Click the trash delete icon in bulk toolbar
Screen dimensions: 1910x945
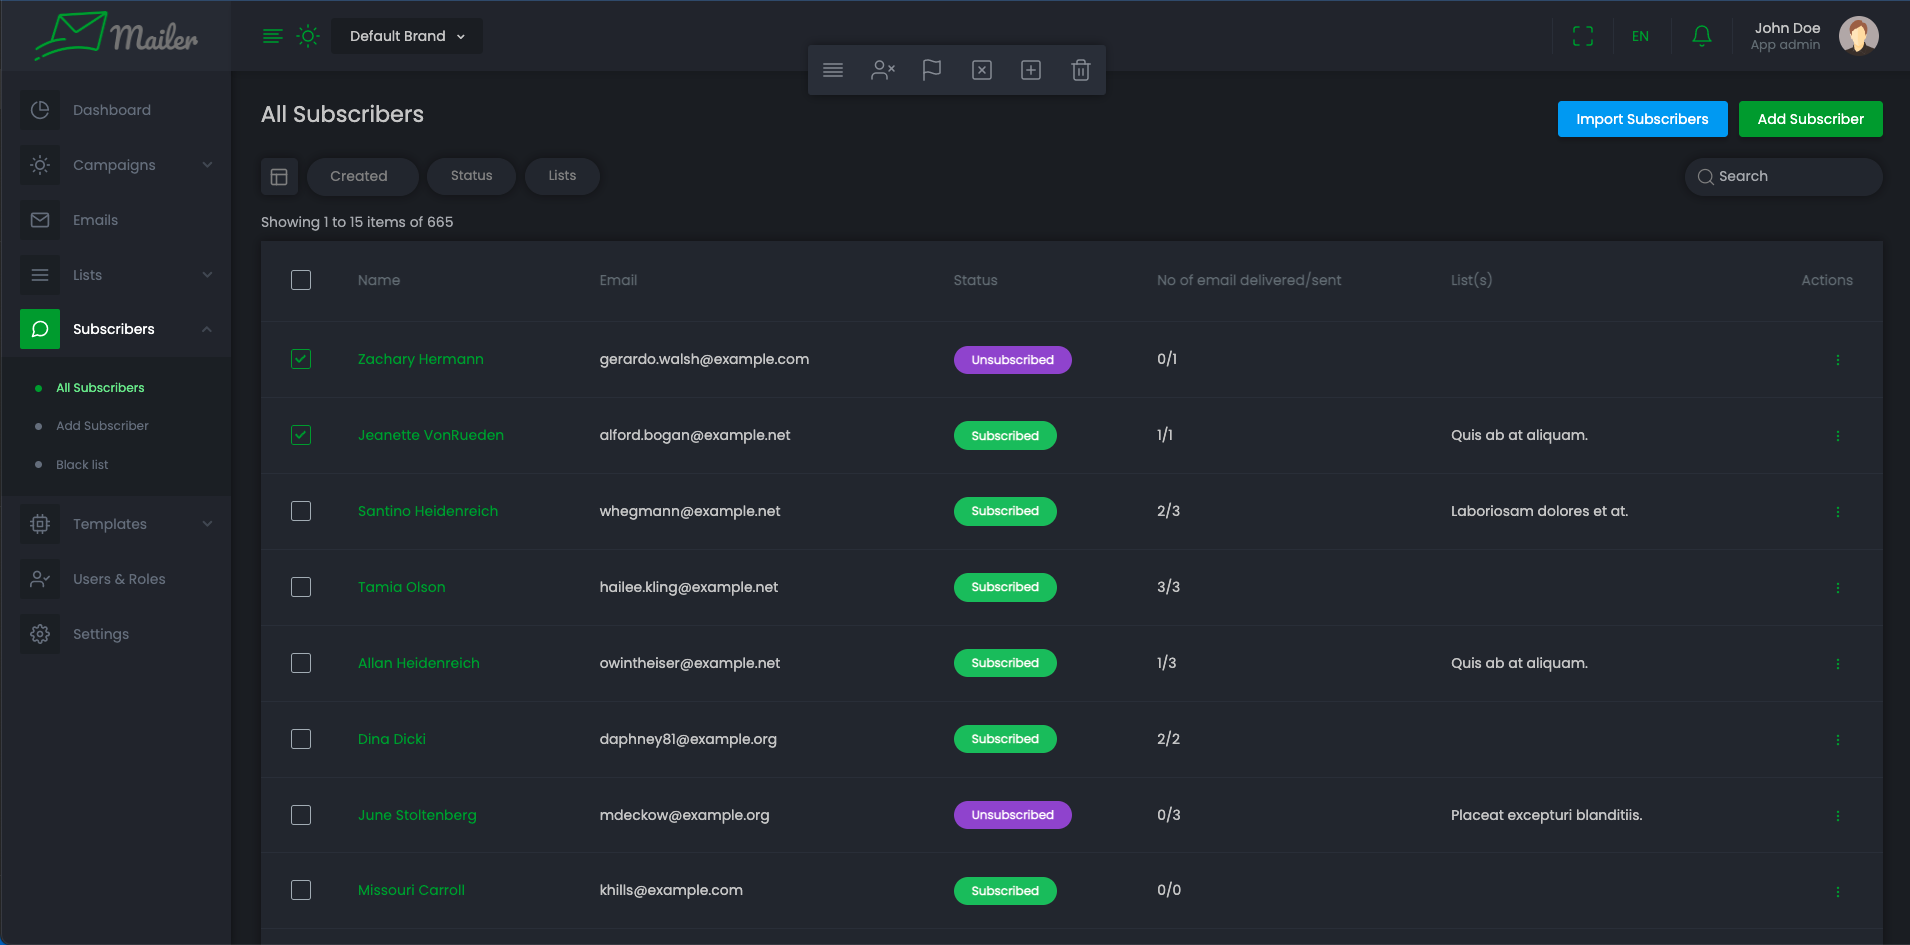tap(1080, 70)
